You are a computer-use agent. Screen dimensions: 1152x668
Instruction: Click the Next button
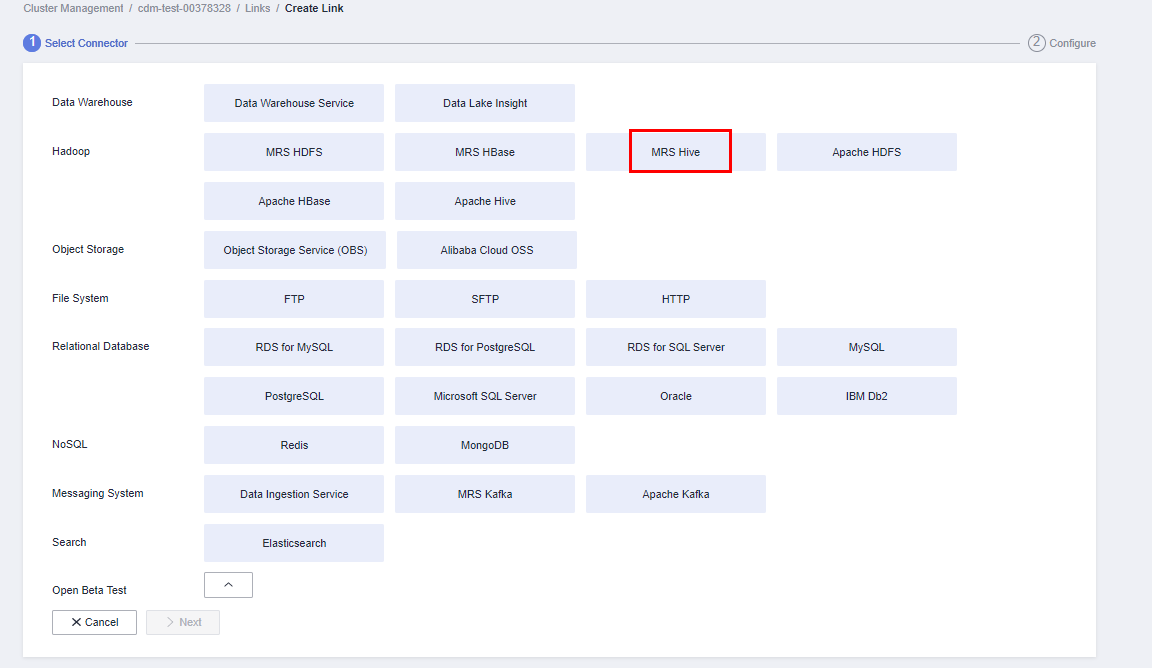pos(183,622)
